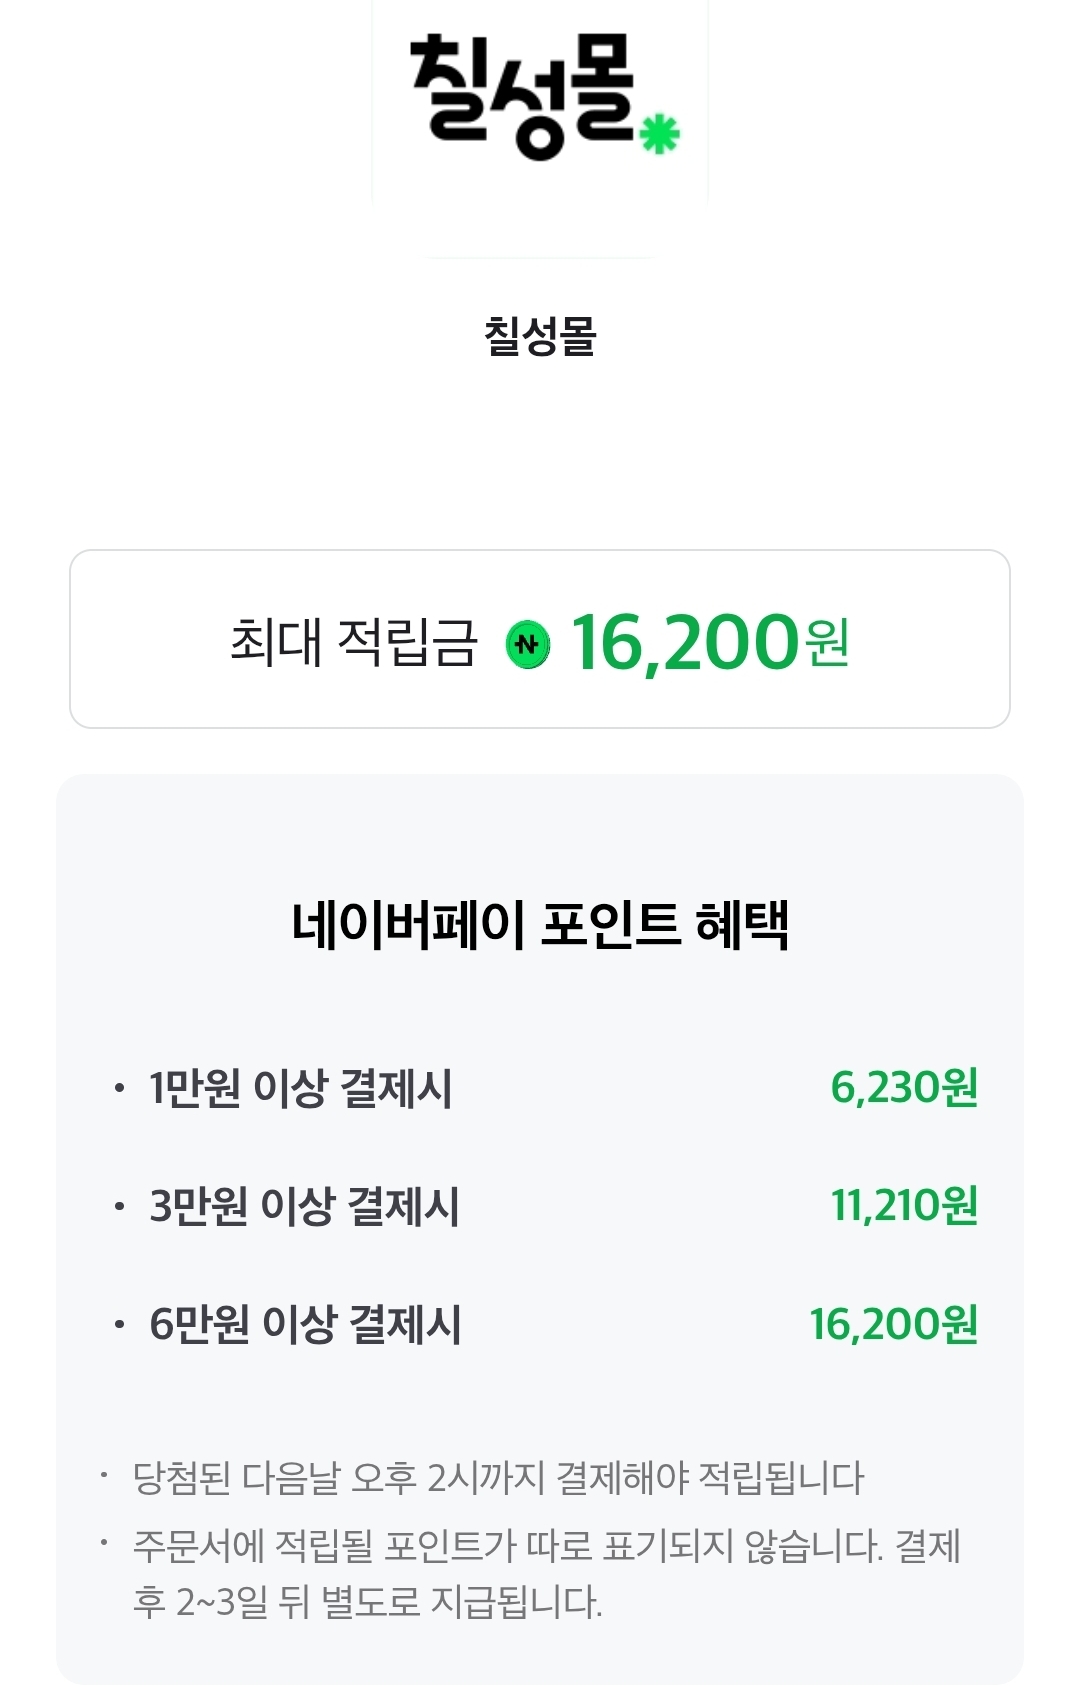Click the bullet before 6만원 이상 결제시
Image resolution: width=1080 pixels, height=1686 pixels.
click(119, 1325)
